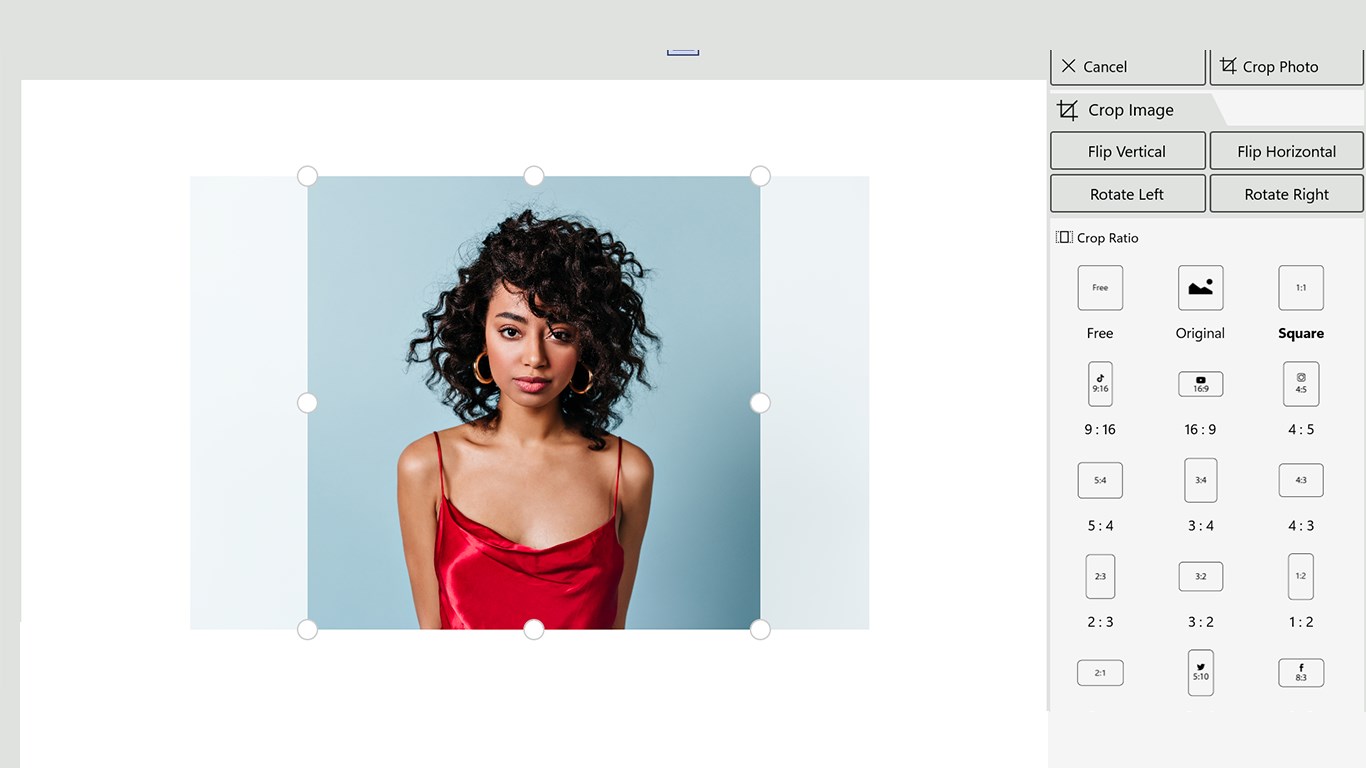Click the Flip Vertical button

point(1127,152)
